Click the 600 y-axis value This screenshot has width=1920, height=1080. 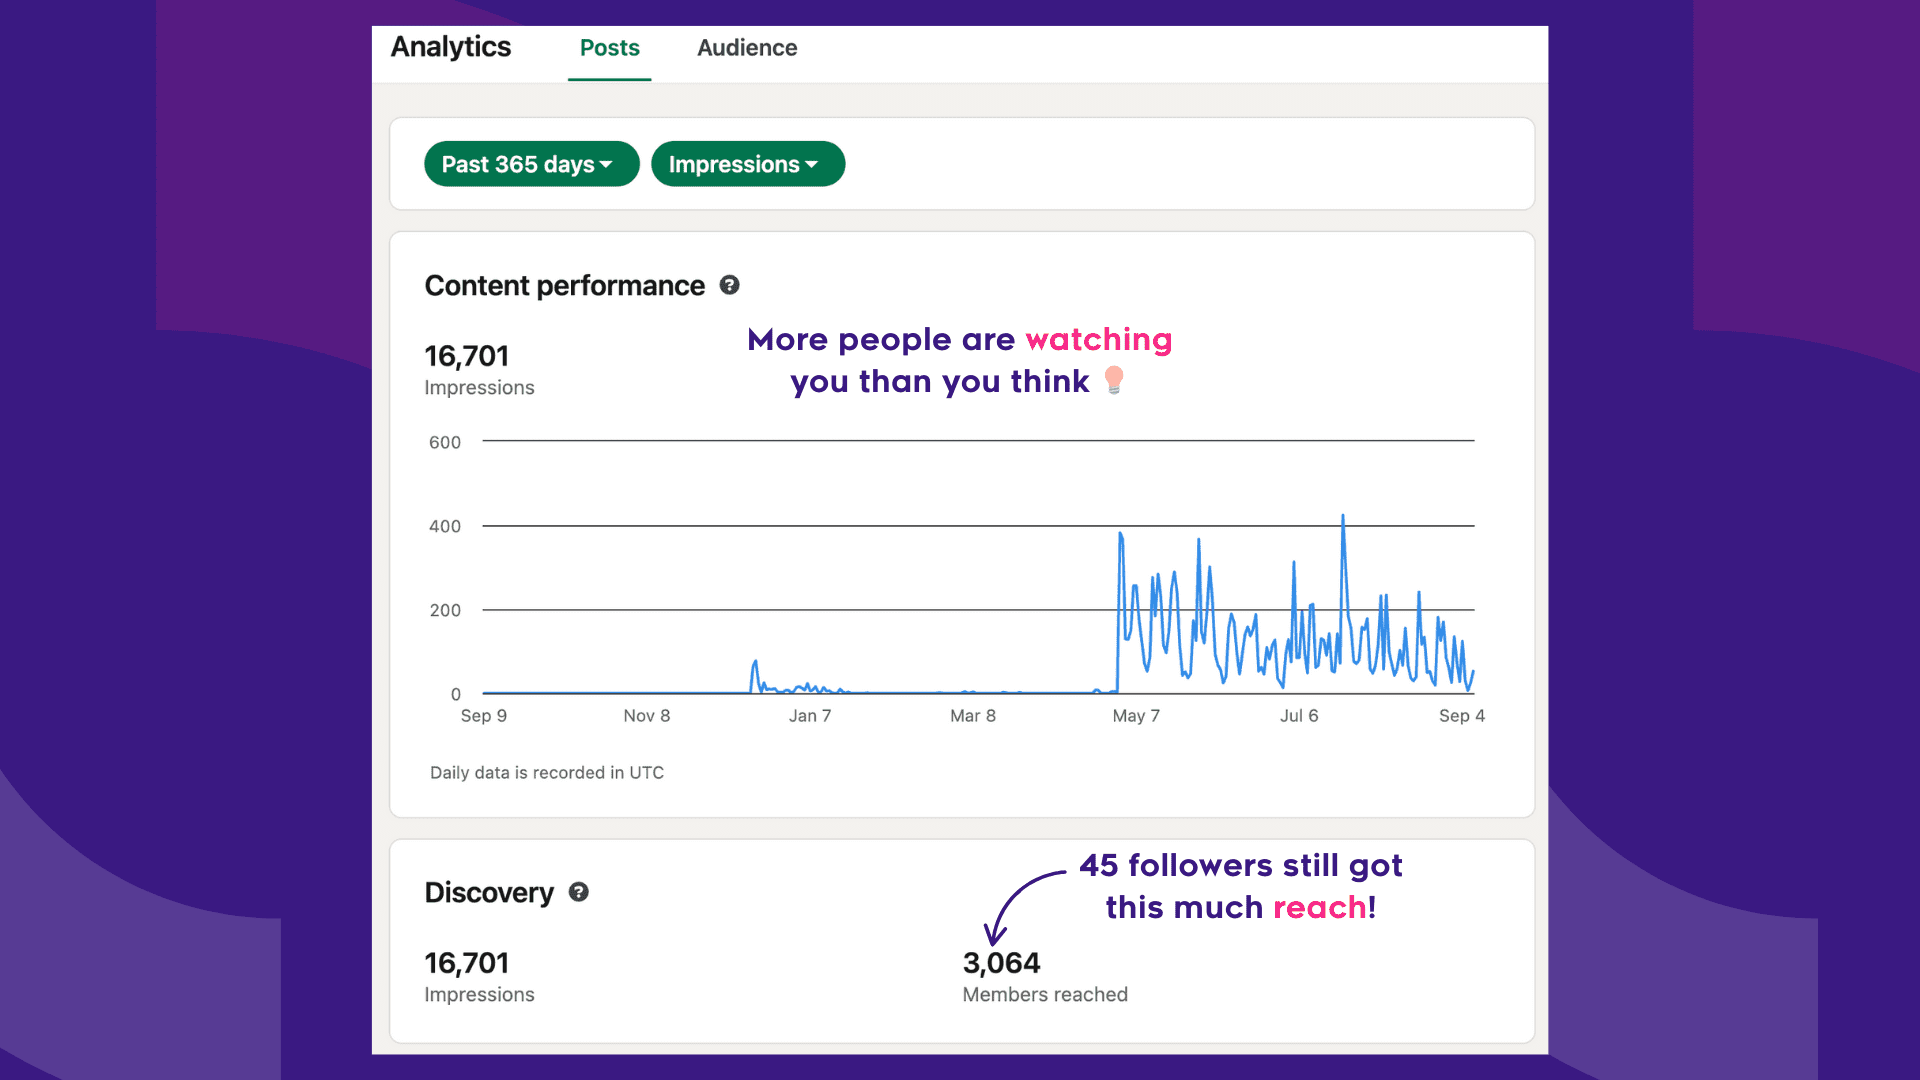click(445, 442)
